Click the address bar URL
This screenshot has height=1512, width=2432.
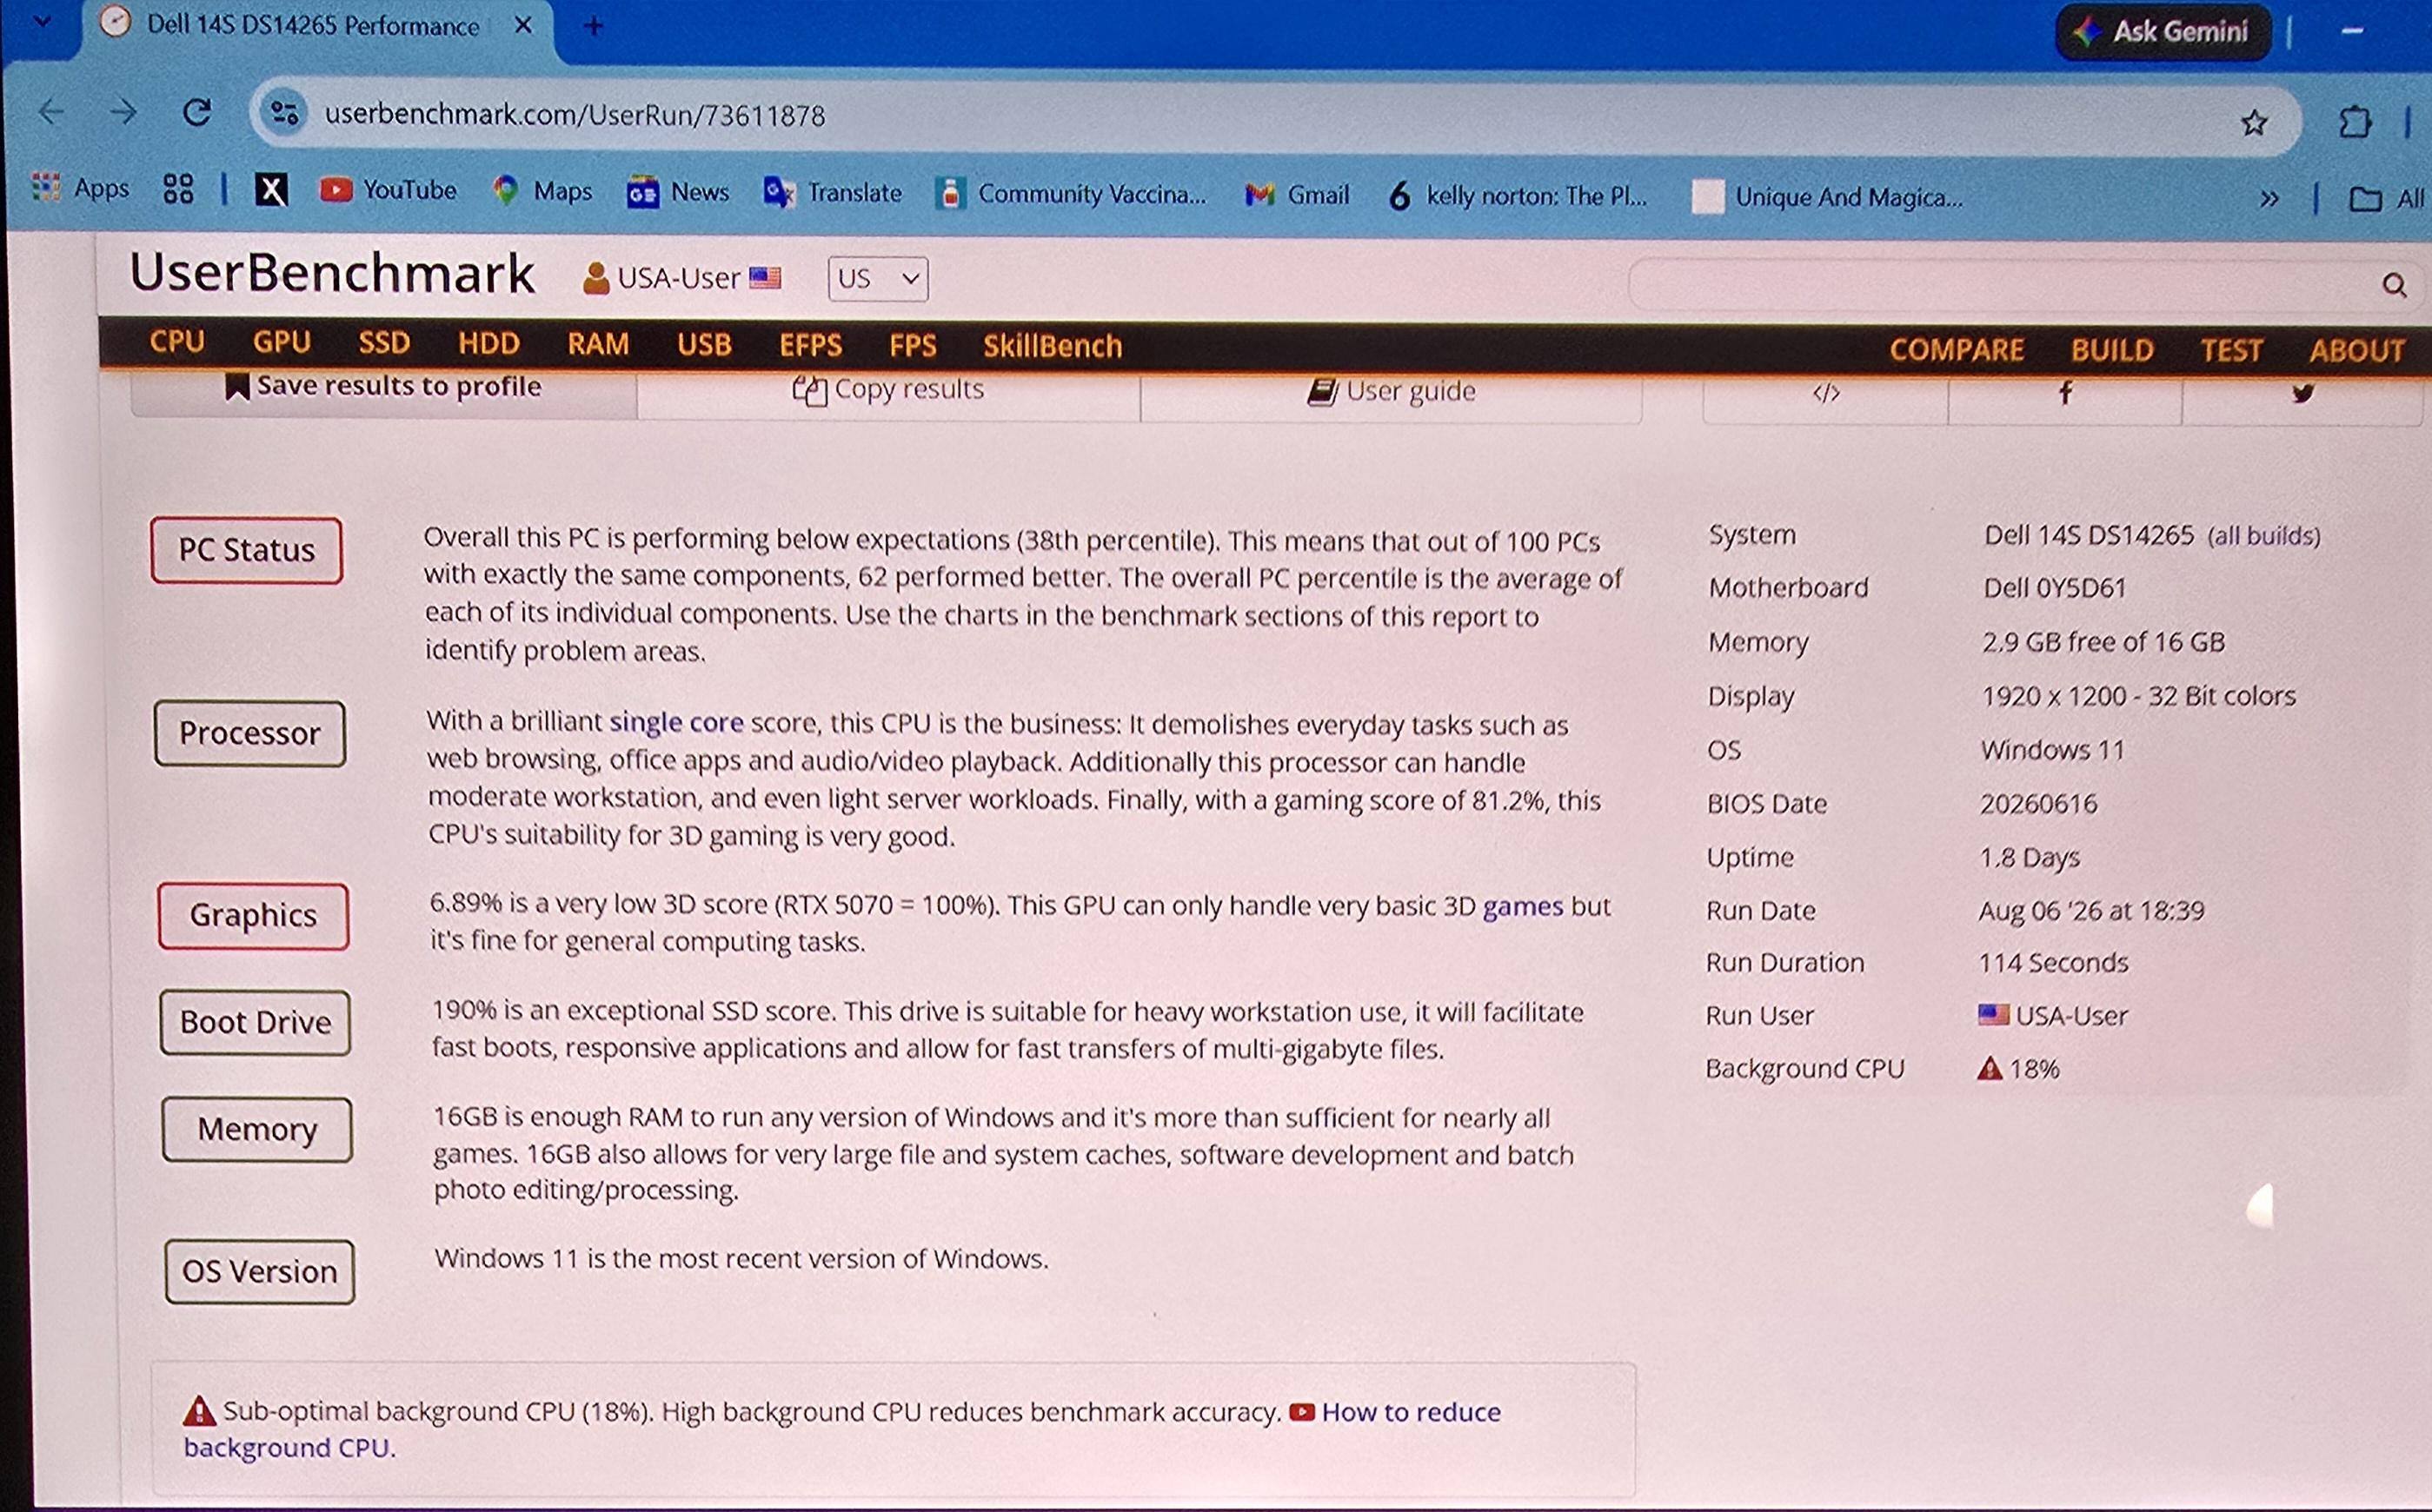tap(575, 115)
